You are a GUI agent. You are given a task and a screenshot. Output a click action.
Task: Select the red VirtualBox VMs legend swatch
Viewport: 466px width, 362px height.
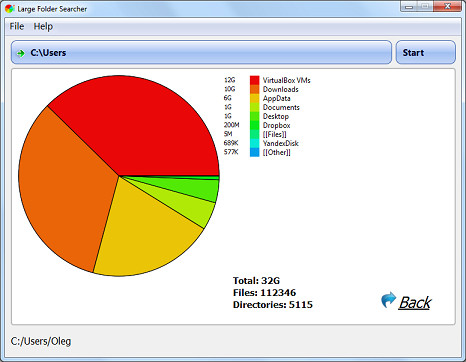[254, 80]
